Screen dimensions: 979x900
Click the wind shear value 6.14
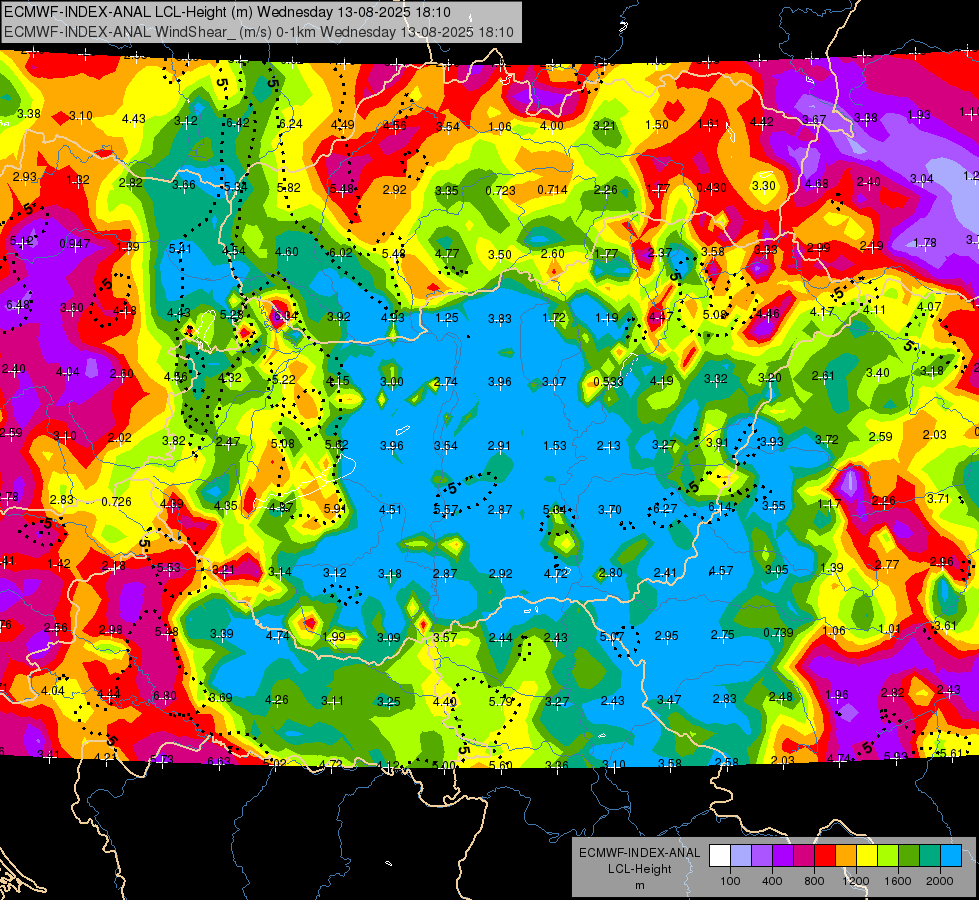tap(720, 508)
